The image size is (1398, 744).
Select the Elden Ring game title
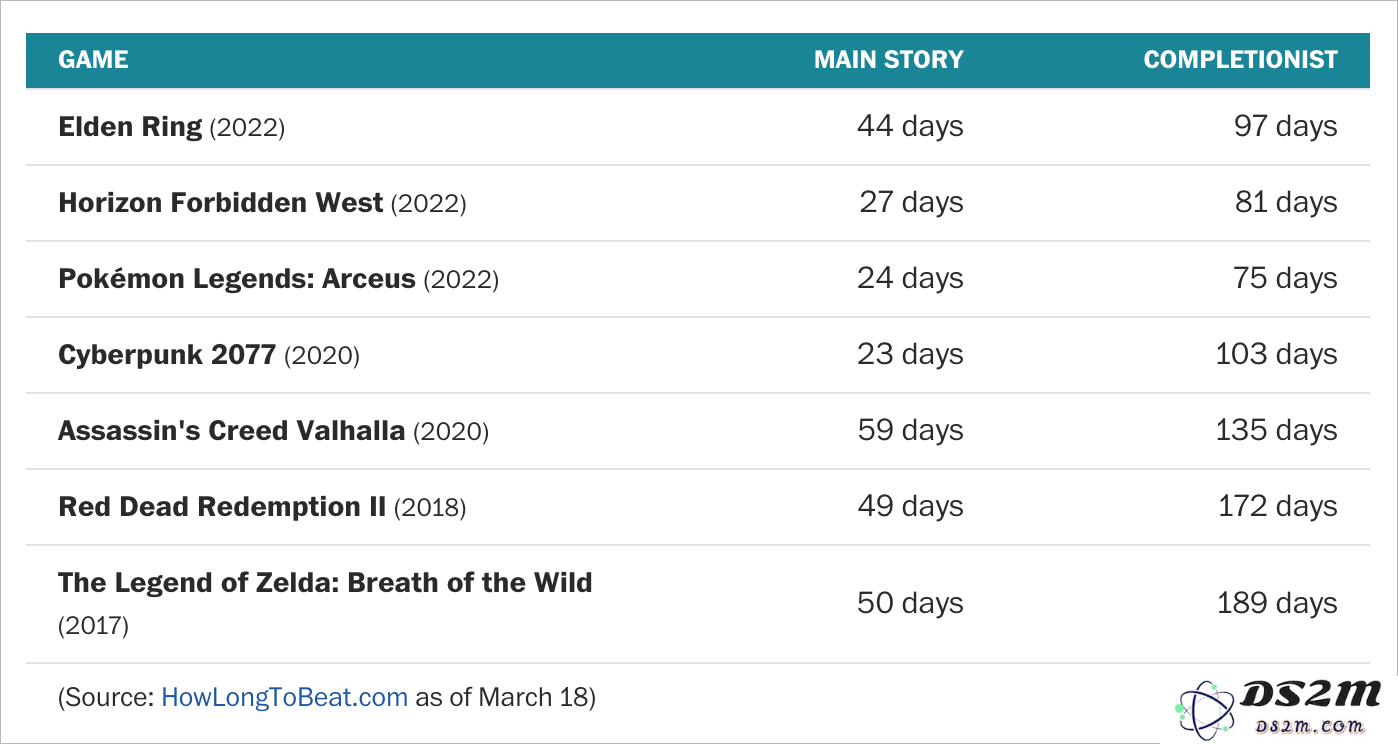coord(130,127)
